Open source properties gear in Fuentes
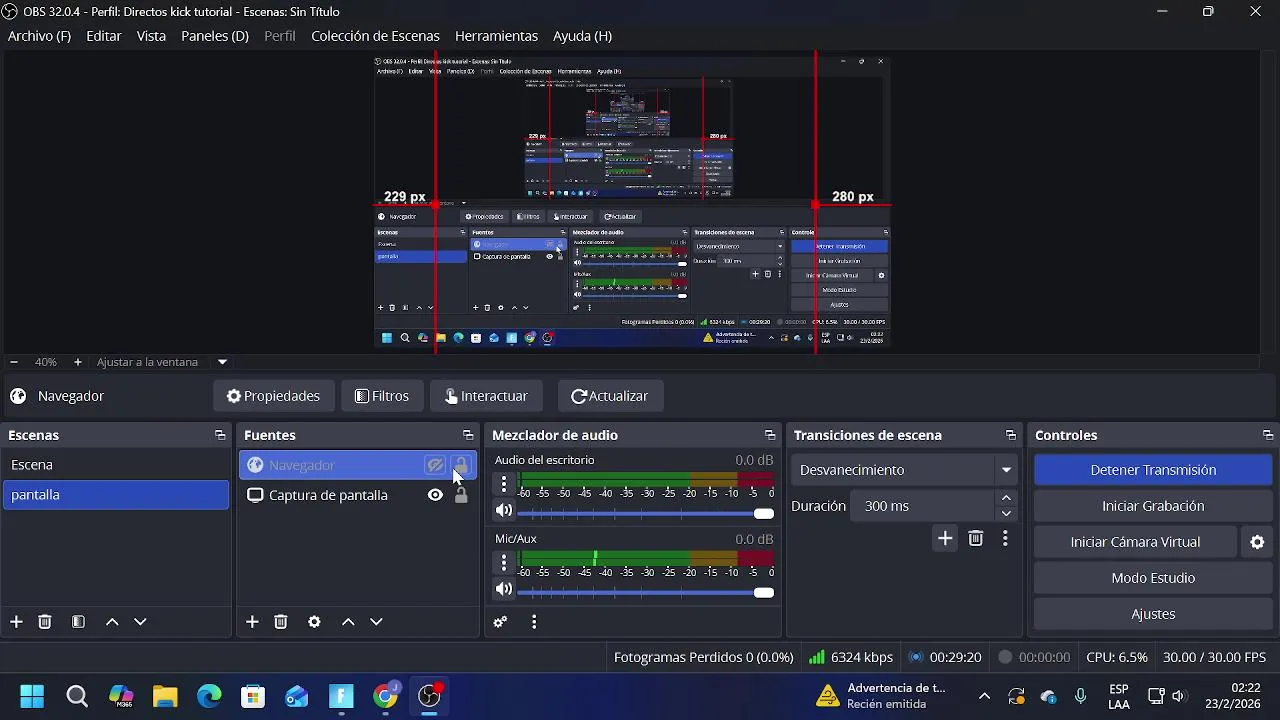 [x=314, y=622]
